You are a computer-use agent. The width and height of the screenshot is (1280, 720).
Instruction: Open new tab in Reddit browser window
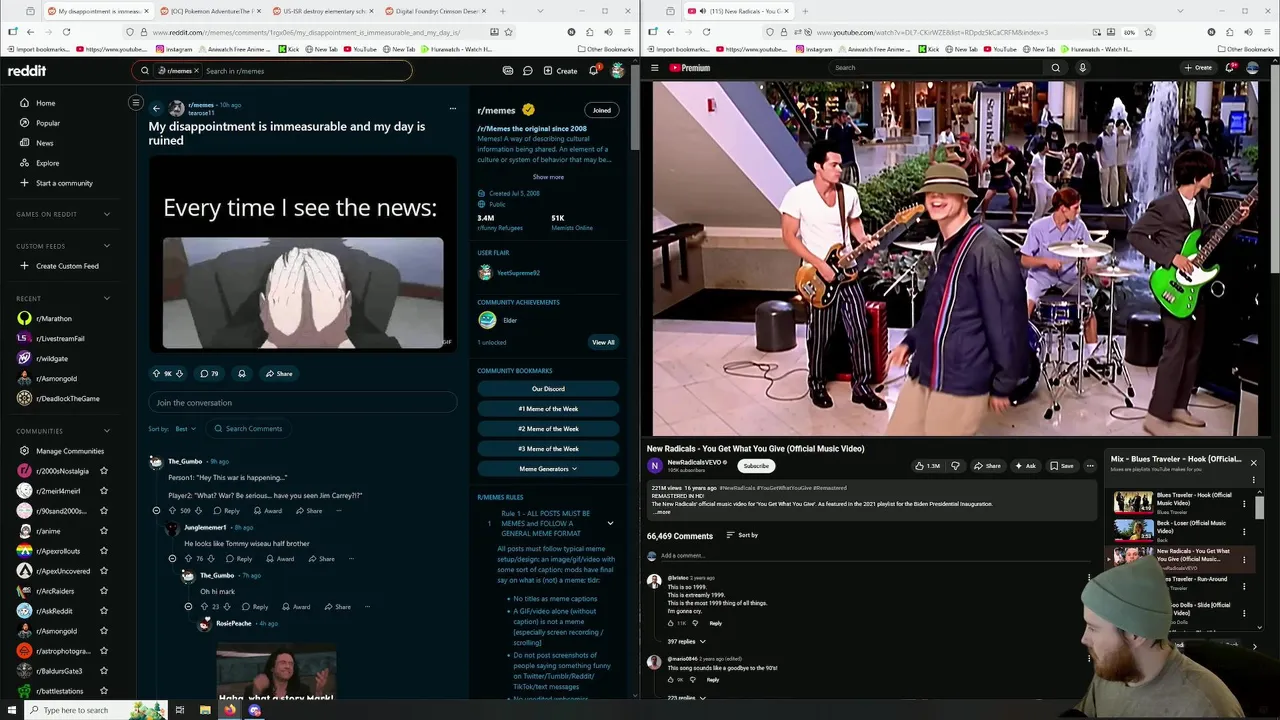pos(502,11)
